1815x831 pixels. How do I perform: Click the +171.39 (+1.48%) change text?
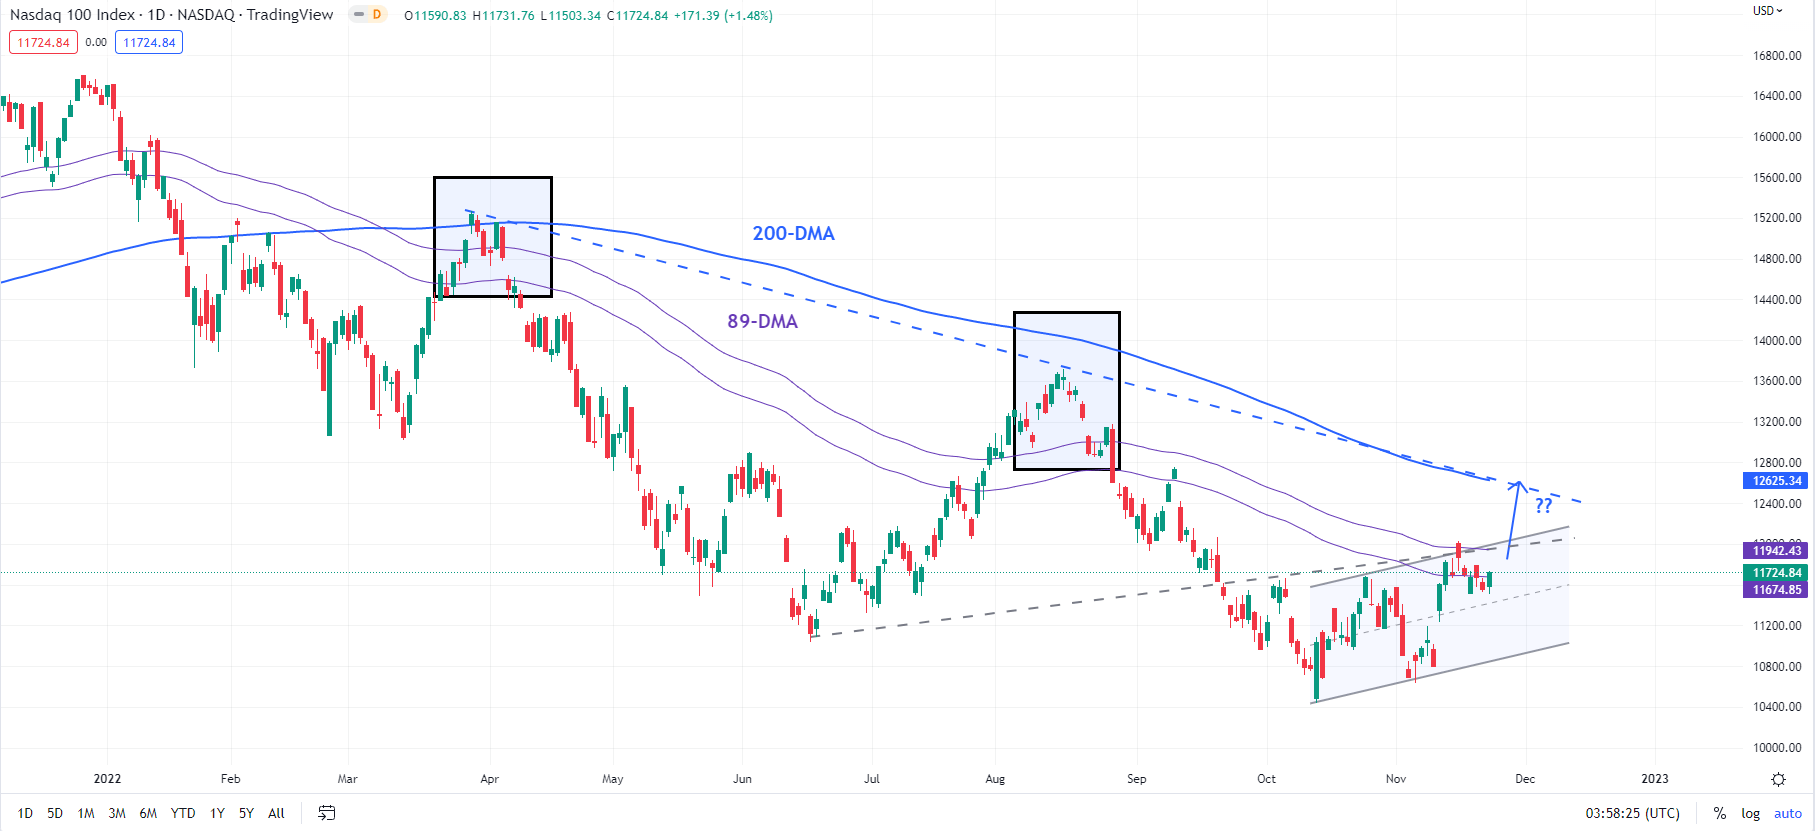724,15
